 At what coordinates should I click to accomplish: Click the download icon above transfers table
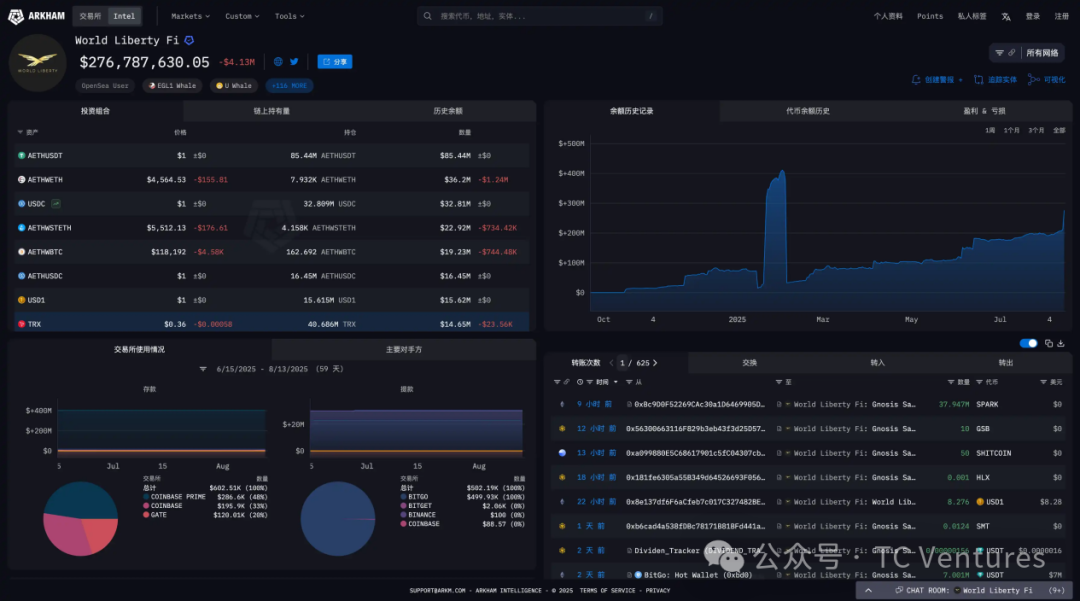click(x=1061, y=344)
